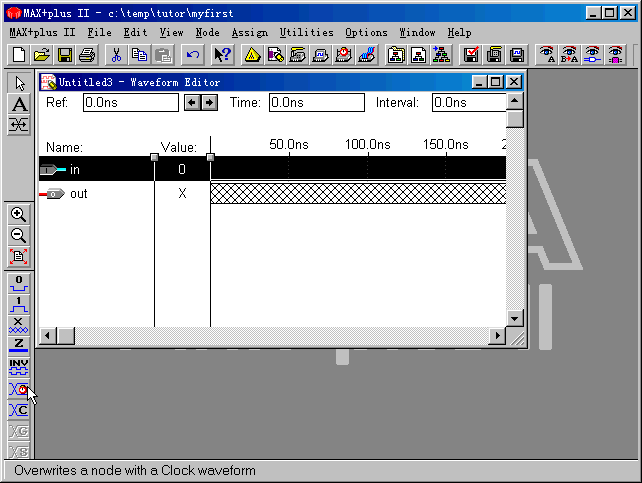Open the Utilities menu
The width and height of the screenshot is (642, 483).
(x=306, y=32)
